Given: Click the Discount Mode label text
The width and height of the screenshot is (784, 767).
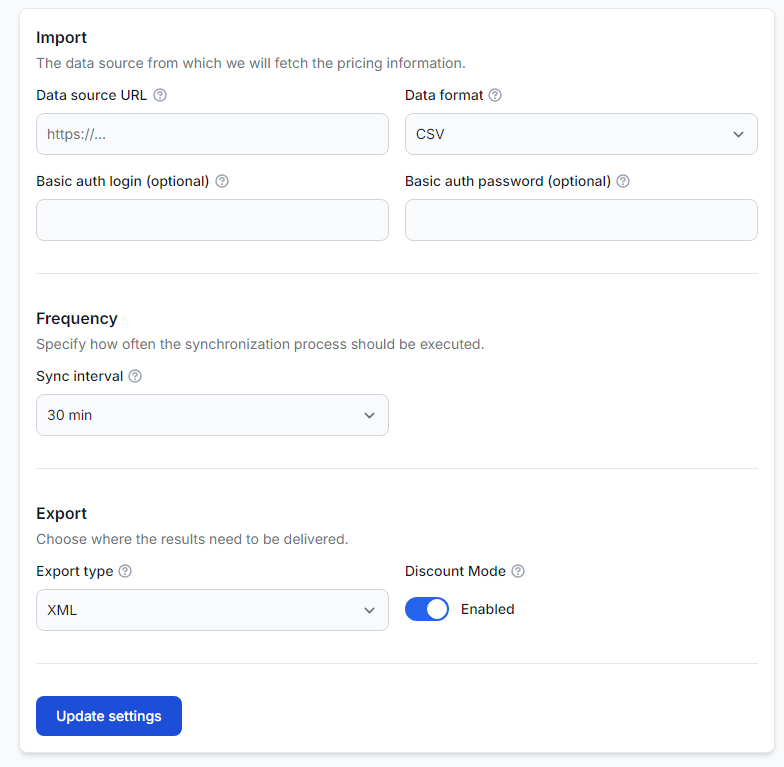Looking at the screenshot, I should [456, 571].
